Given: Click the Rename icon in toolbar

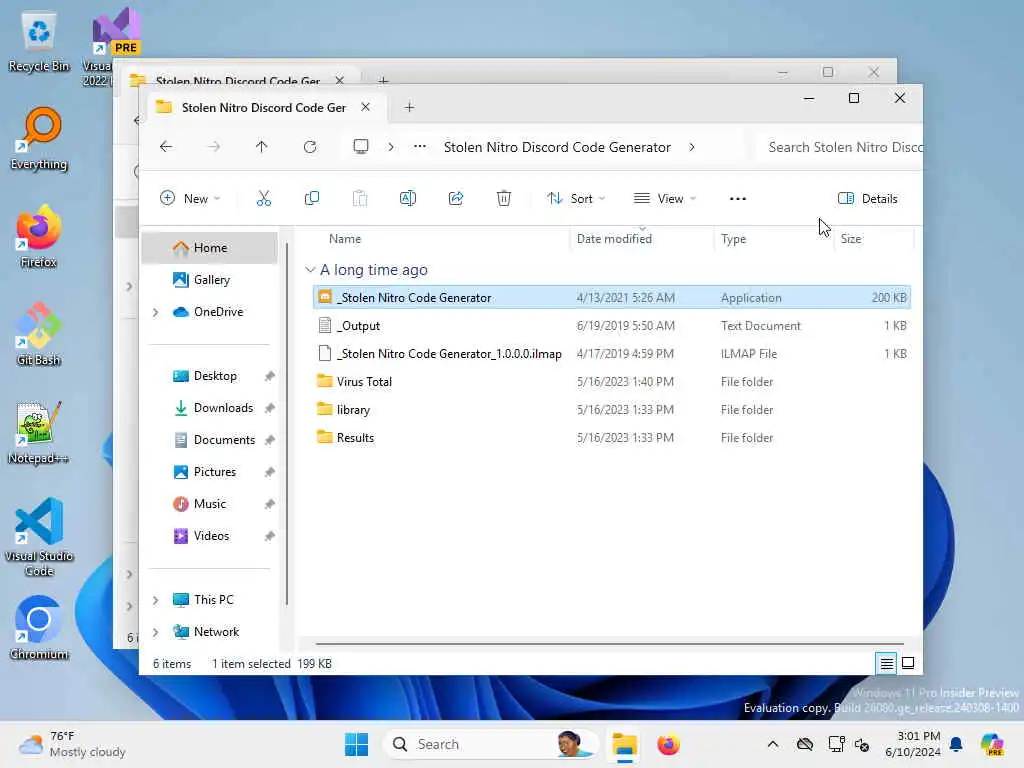Looking at the screenshot, I should (408, 199).
